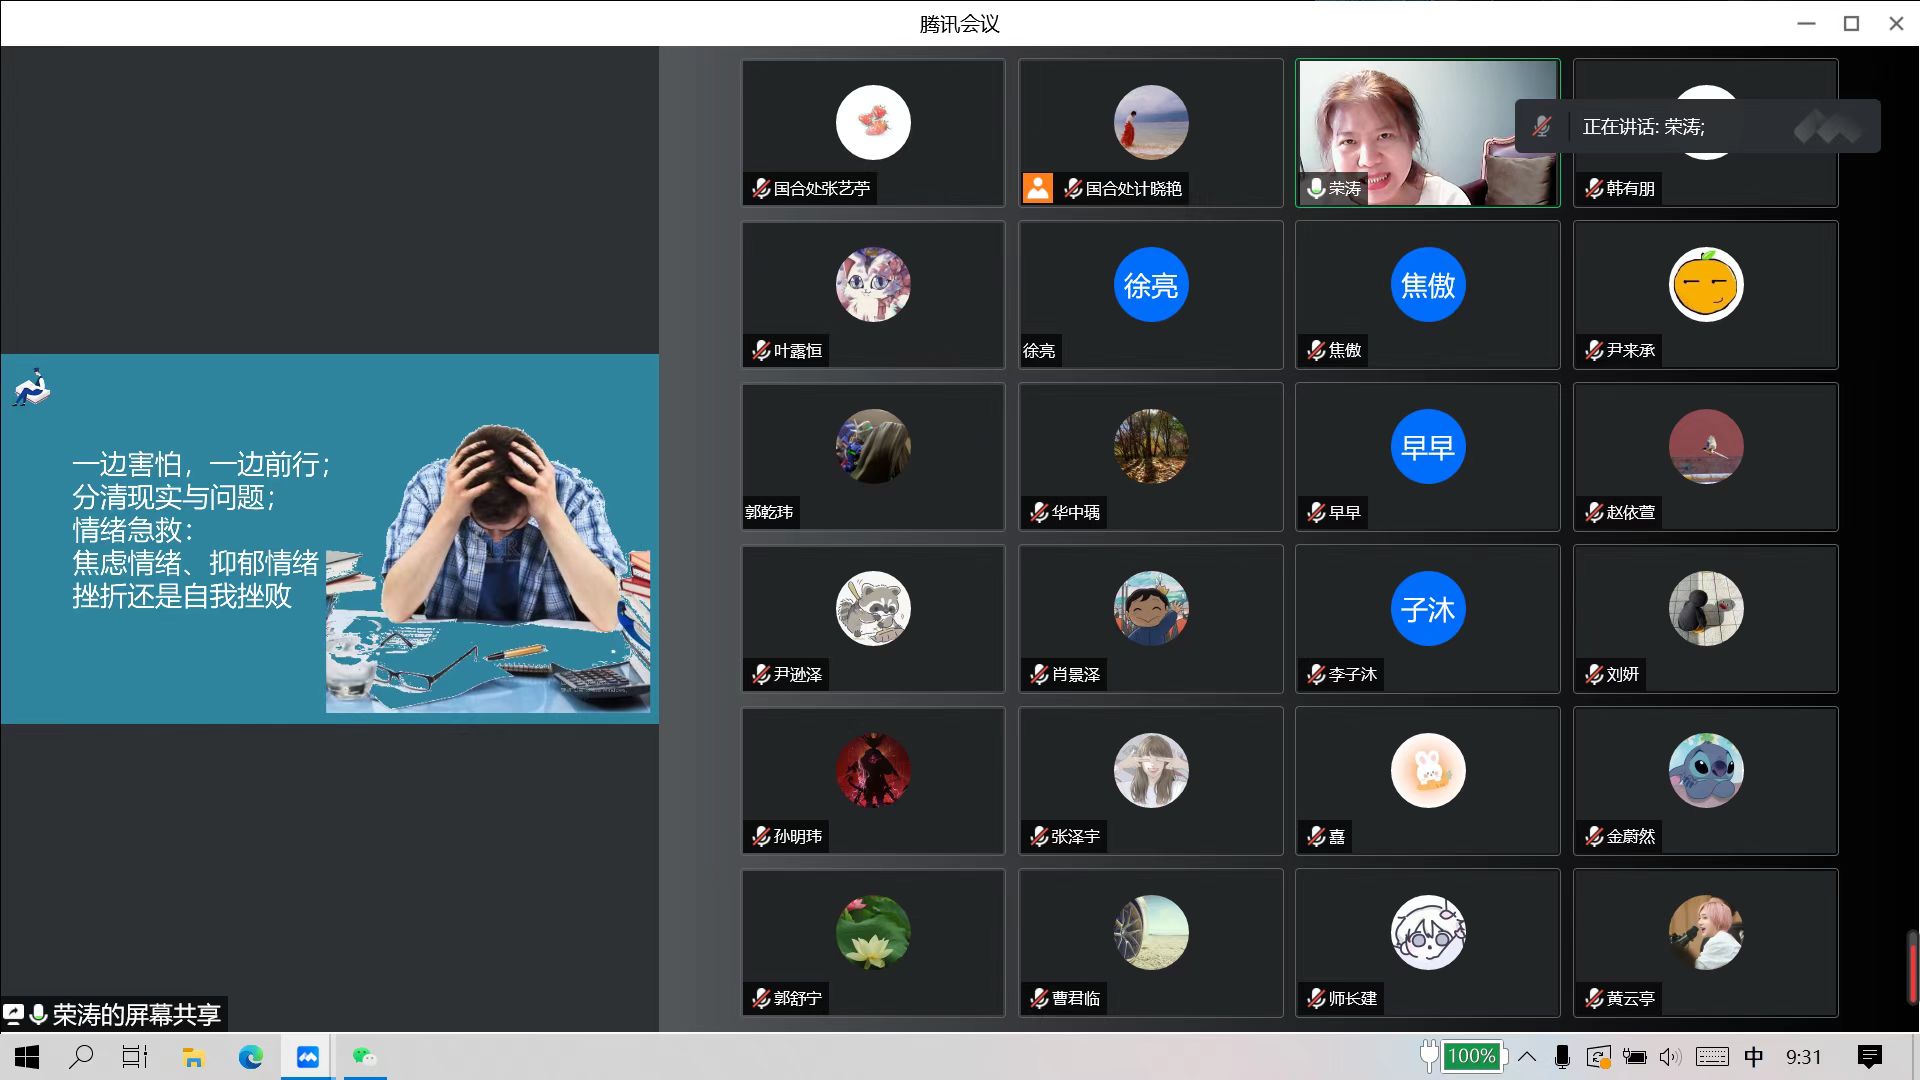This screenshot has width=1920, height=1080.
Task: Click the orange host icon by 国合处计晓艳
Action: 1037,188
